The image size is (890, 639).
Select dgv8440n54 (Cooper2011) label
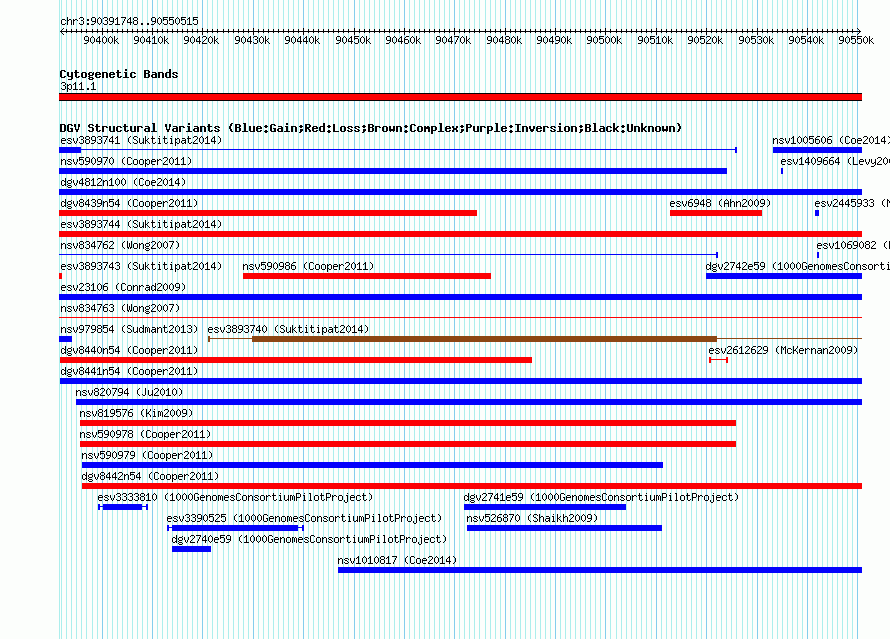(129, 350)
